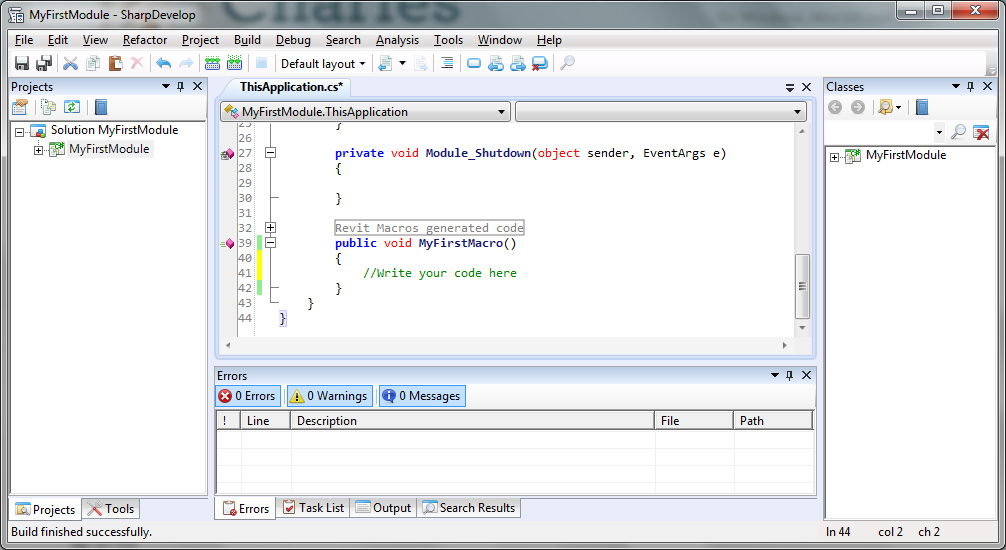The image size is (1006, 550).
Task: Click the //Write your code here comment line
Action: click(x=439, y=273)
